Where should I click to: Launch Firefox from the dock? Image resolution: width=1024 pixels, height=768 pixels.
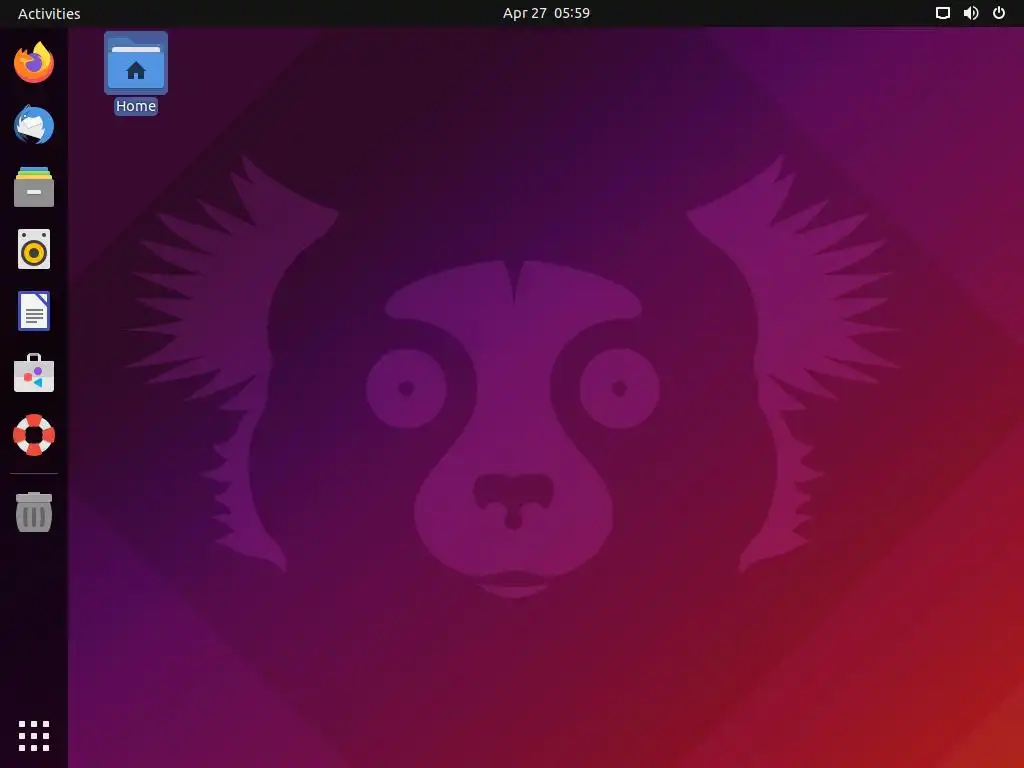[x=34, y=63]
